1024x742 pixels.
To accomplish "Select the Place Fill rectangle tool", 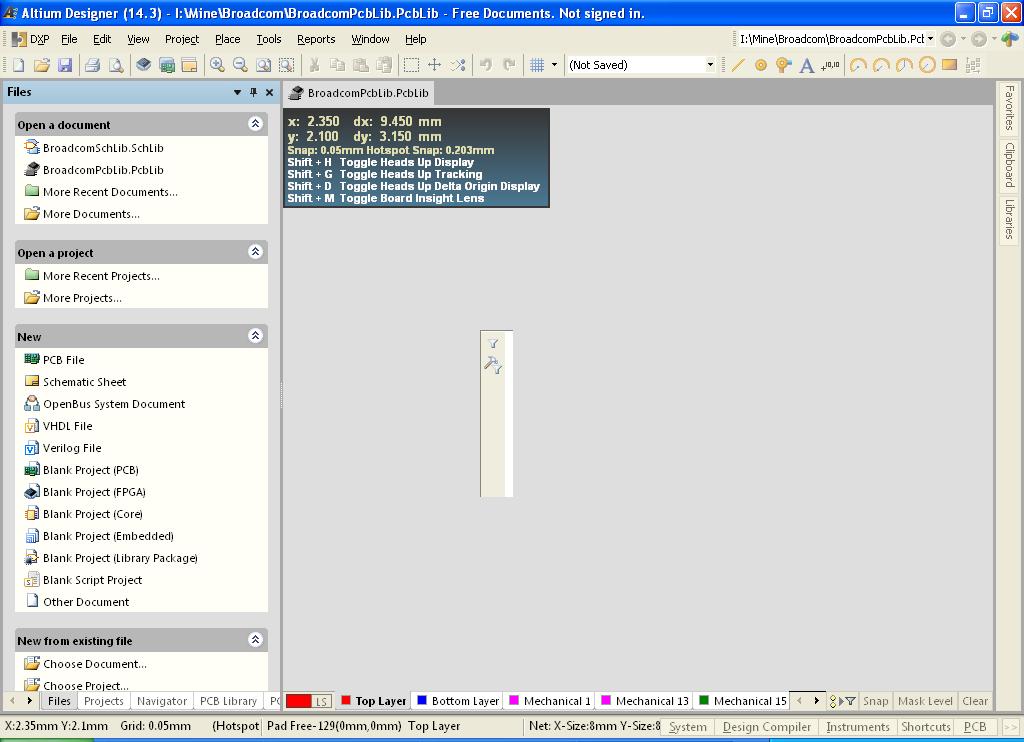I will [950, 65].
